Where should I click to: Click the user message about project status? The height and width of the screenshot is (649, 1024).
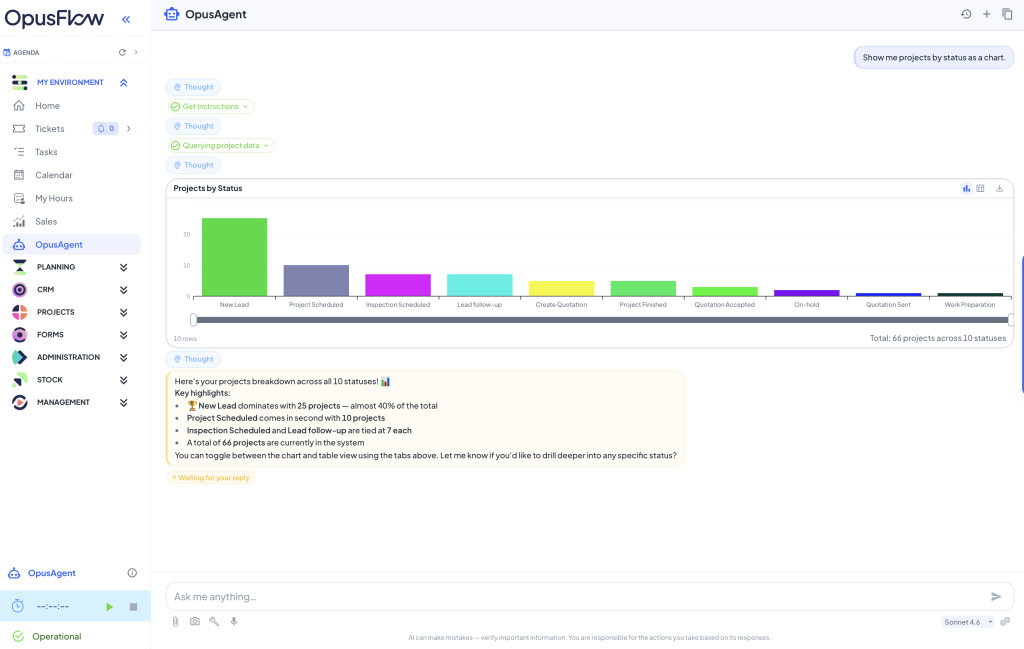pos(934,57)
